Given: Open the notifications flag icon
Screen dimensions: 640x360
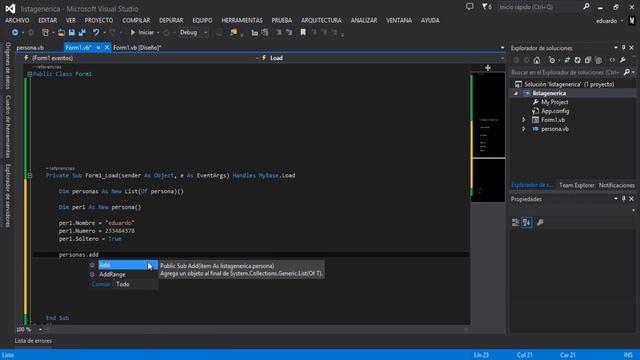Looking at the screenshot, I should point(486,7).
